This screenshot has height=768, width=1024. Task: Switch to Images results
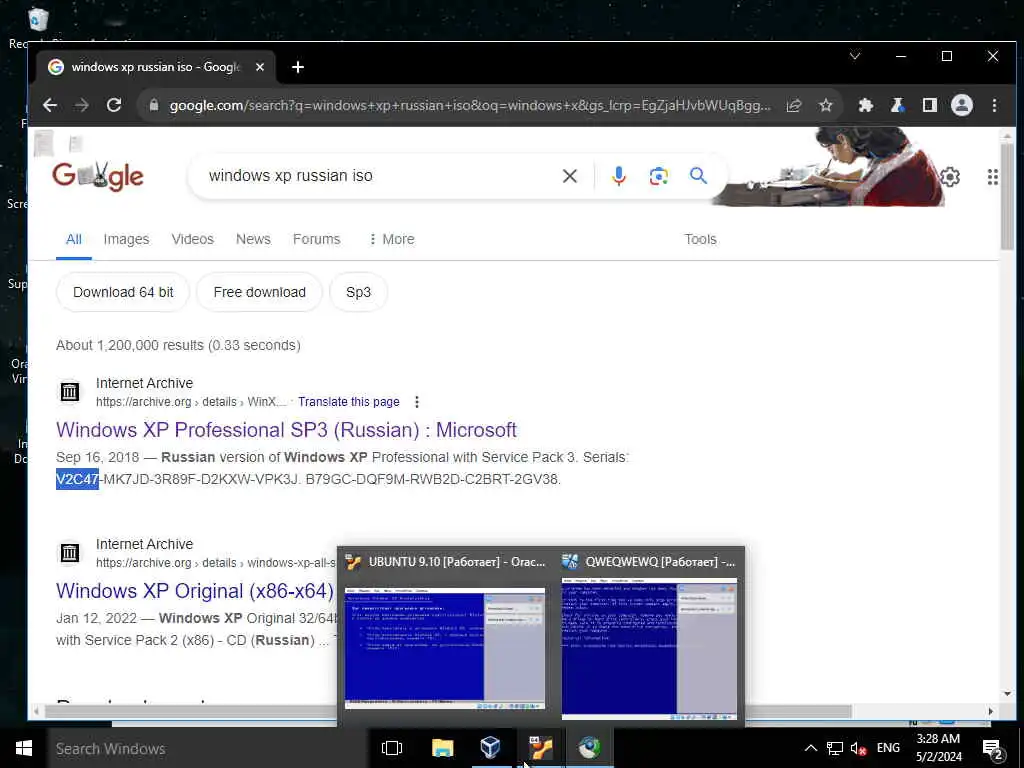pos(126,239)
